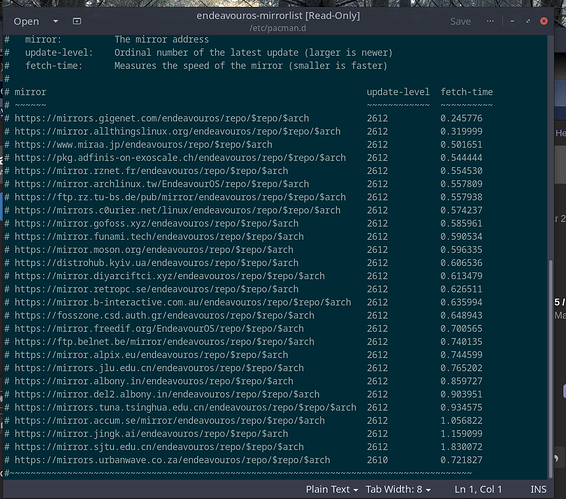Place cursor on mirrors.tuna.tsinghua.edu.cn line
This screenshot has width=566, height=499.
(x=244, y=408)
